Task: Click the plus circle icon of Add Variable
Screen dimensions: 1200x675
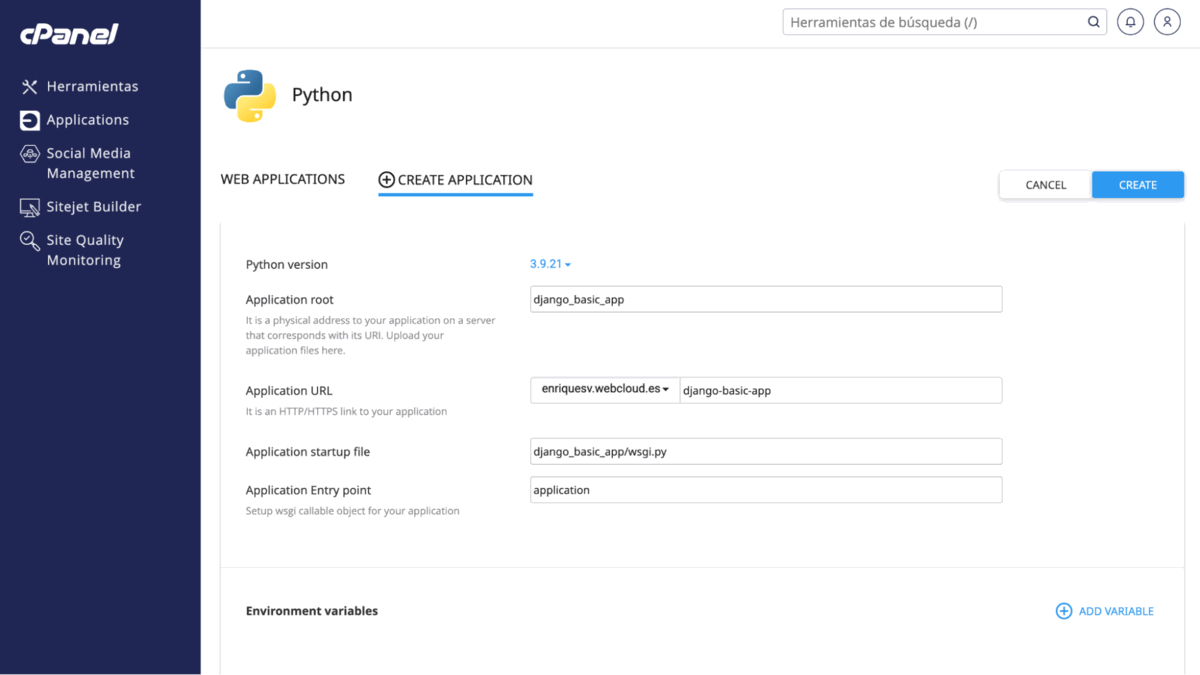Action: click(x=1064, y=611)
